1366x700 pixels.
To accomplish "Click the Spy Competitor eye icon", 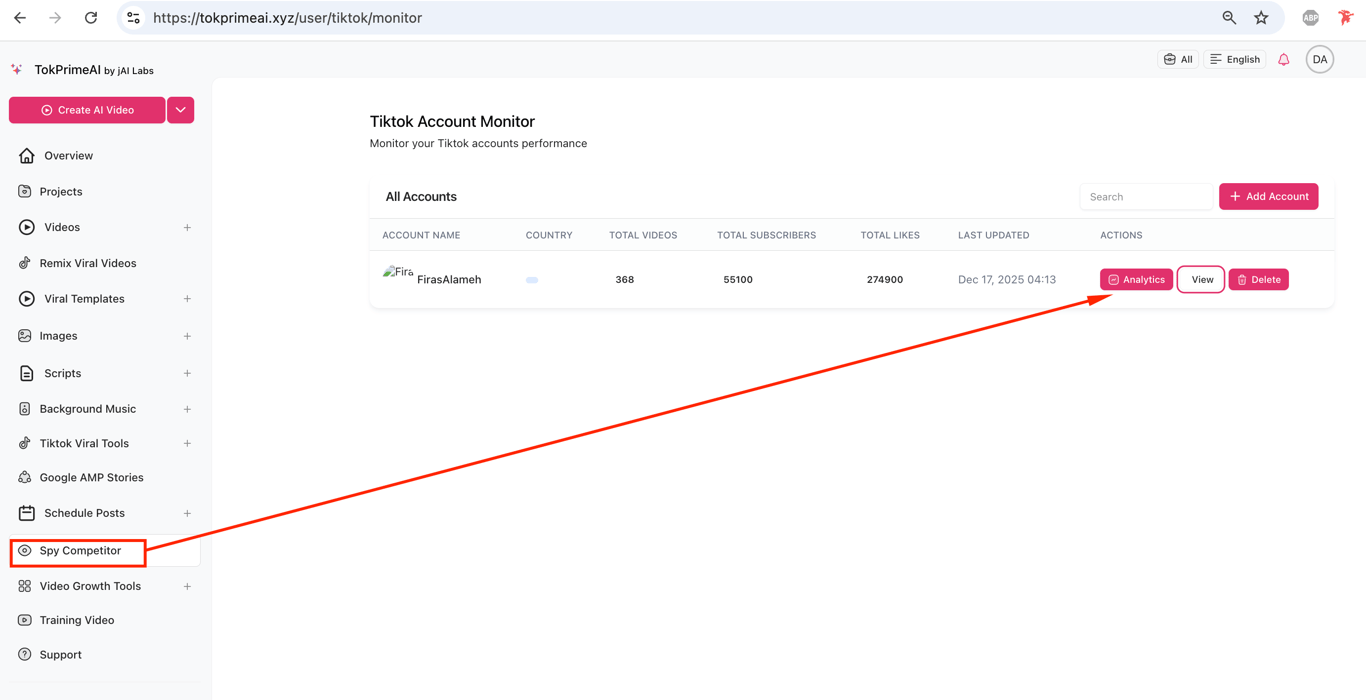I will pyautogui.click(x=25, y=551).
